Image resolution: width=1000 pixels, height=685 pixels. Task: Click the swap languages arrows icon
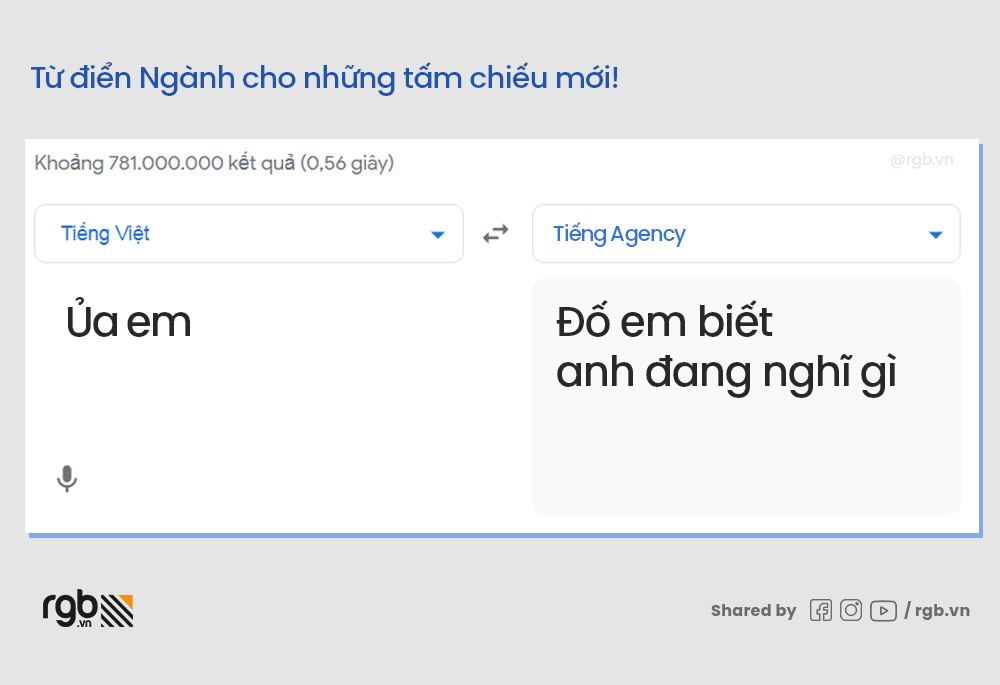496,234
